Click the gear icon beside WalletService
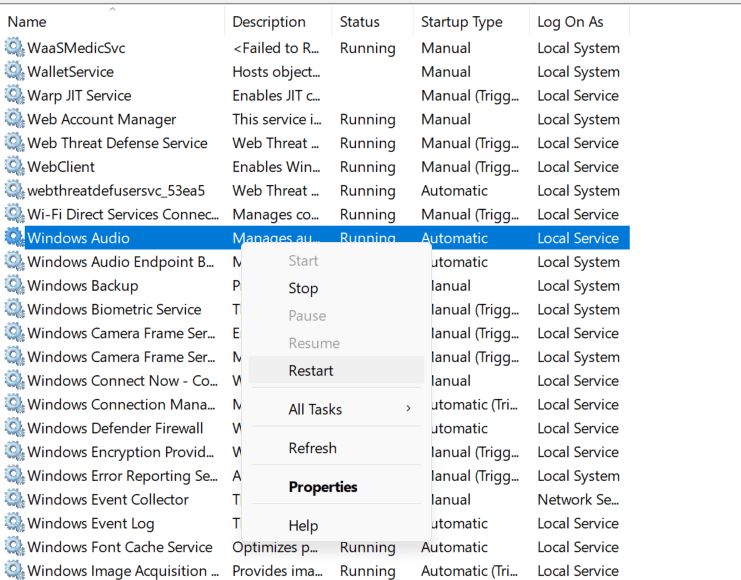The image size is (741, 580). coord(15,71)
